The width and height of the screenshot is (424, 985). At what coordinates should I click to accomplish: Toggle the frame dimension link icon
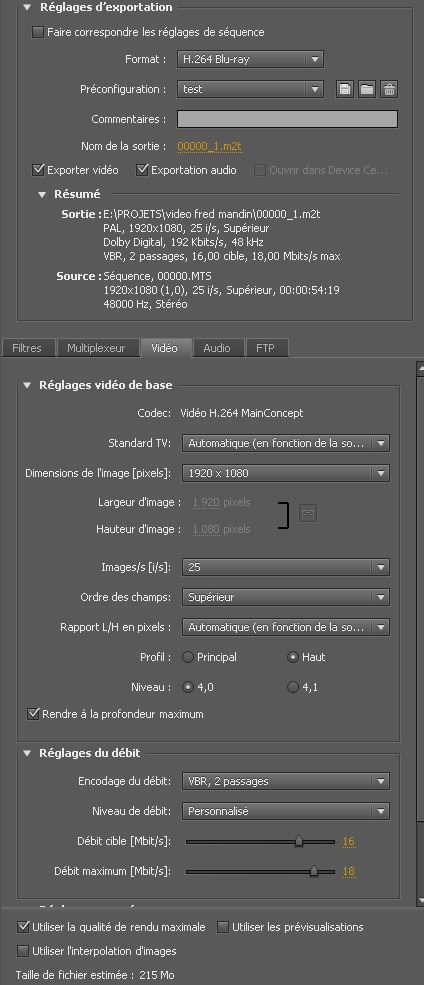point(307,513)
